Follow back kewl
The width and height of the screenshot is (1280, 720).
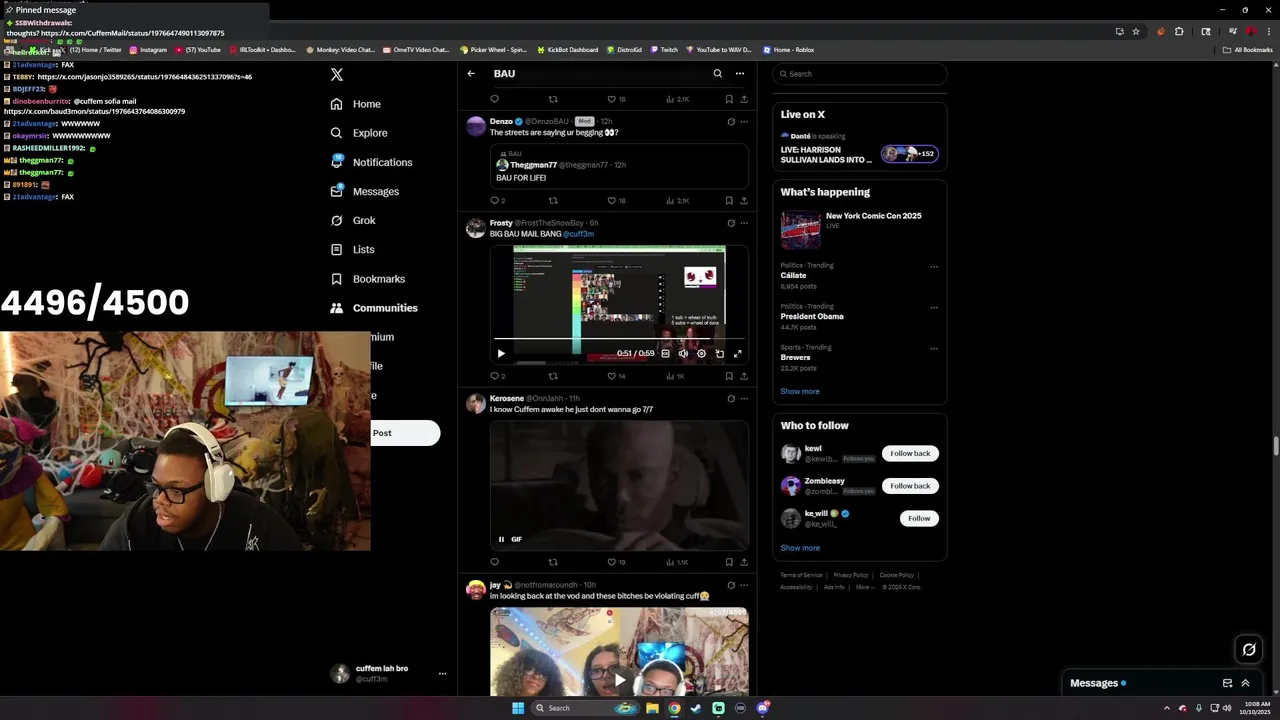[910, 454]
